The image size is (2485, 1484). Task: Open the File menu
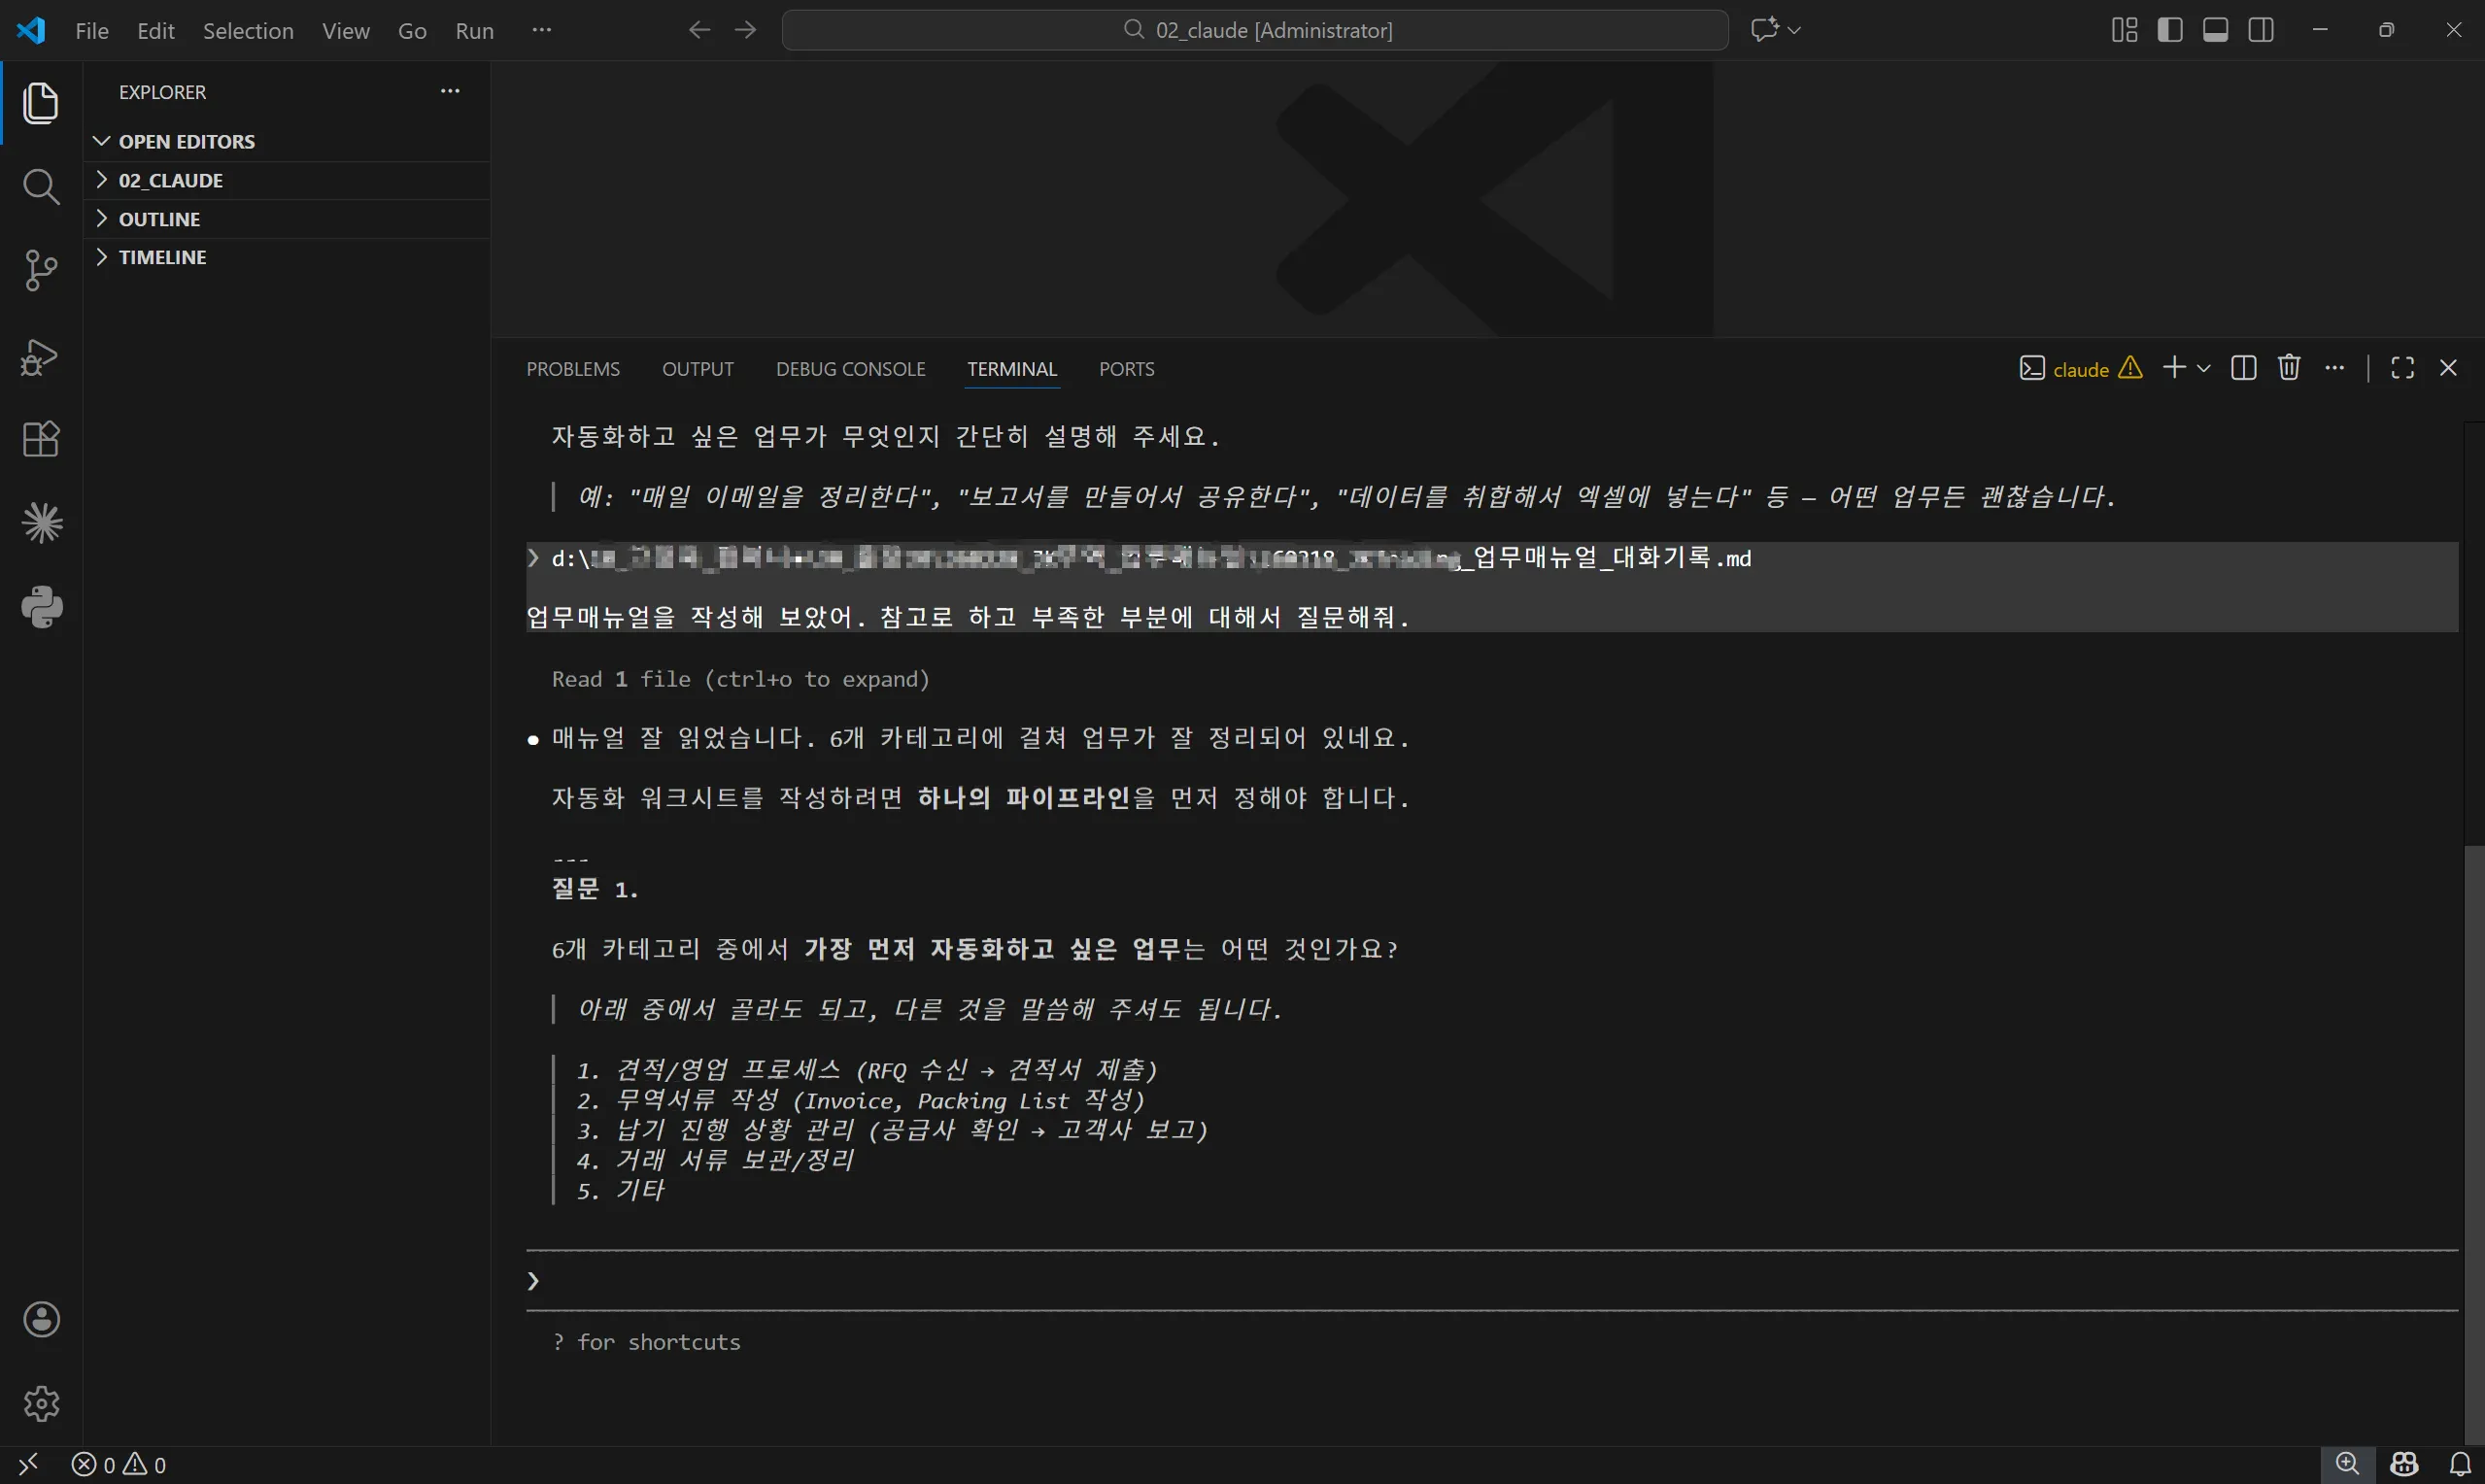tap(91, 30)
